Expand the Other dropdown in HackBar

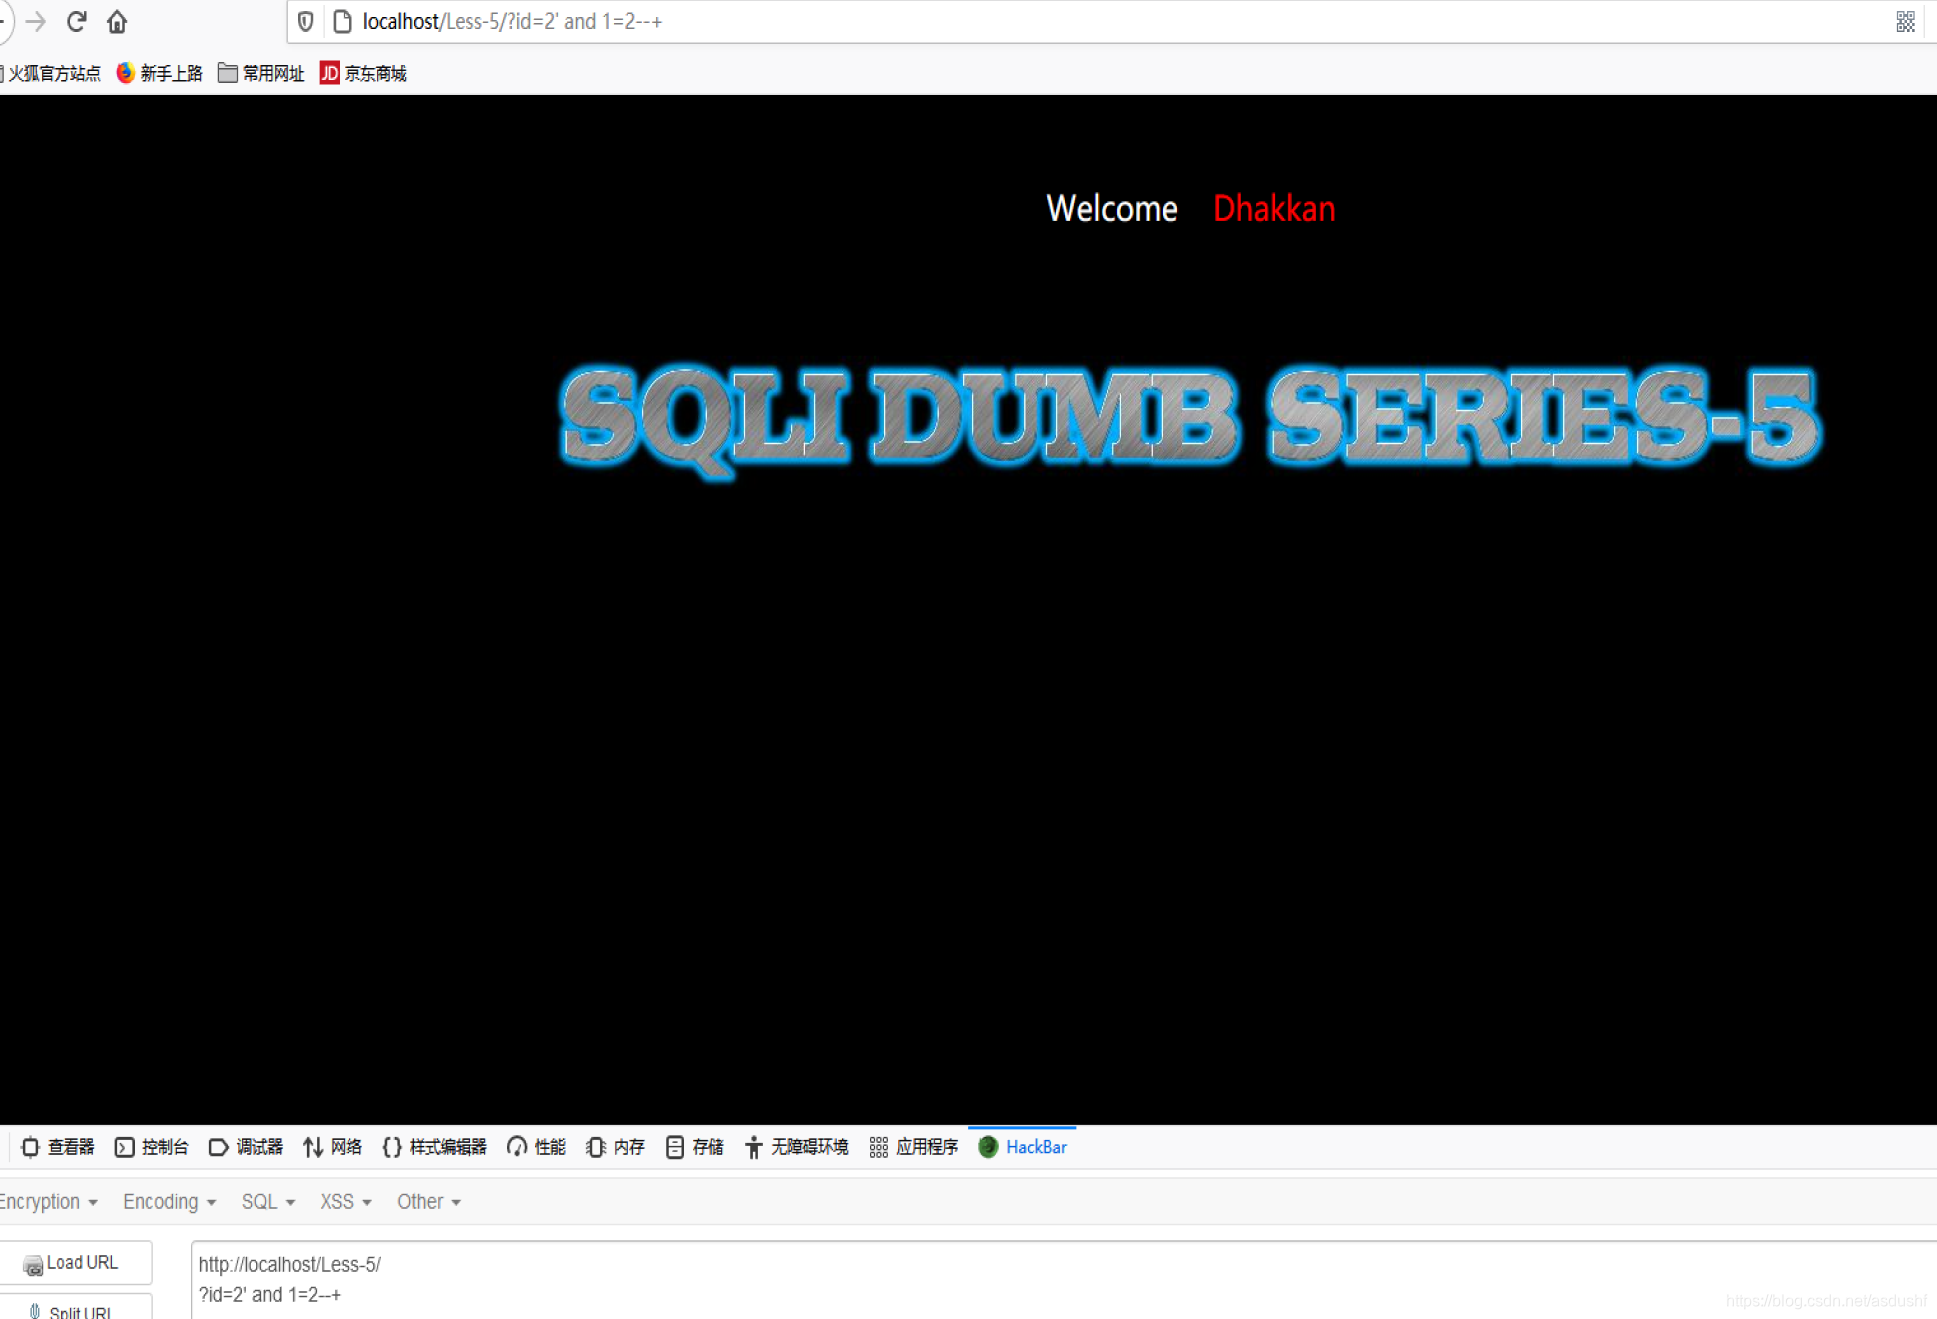coord(428,1201)
